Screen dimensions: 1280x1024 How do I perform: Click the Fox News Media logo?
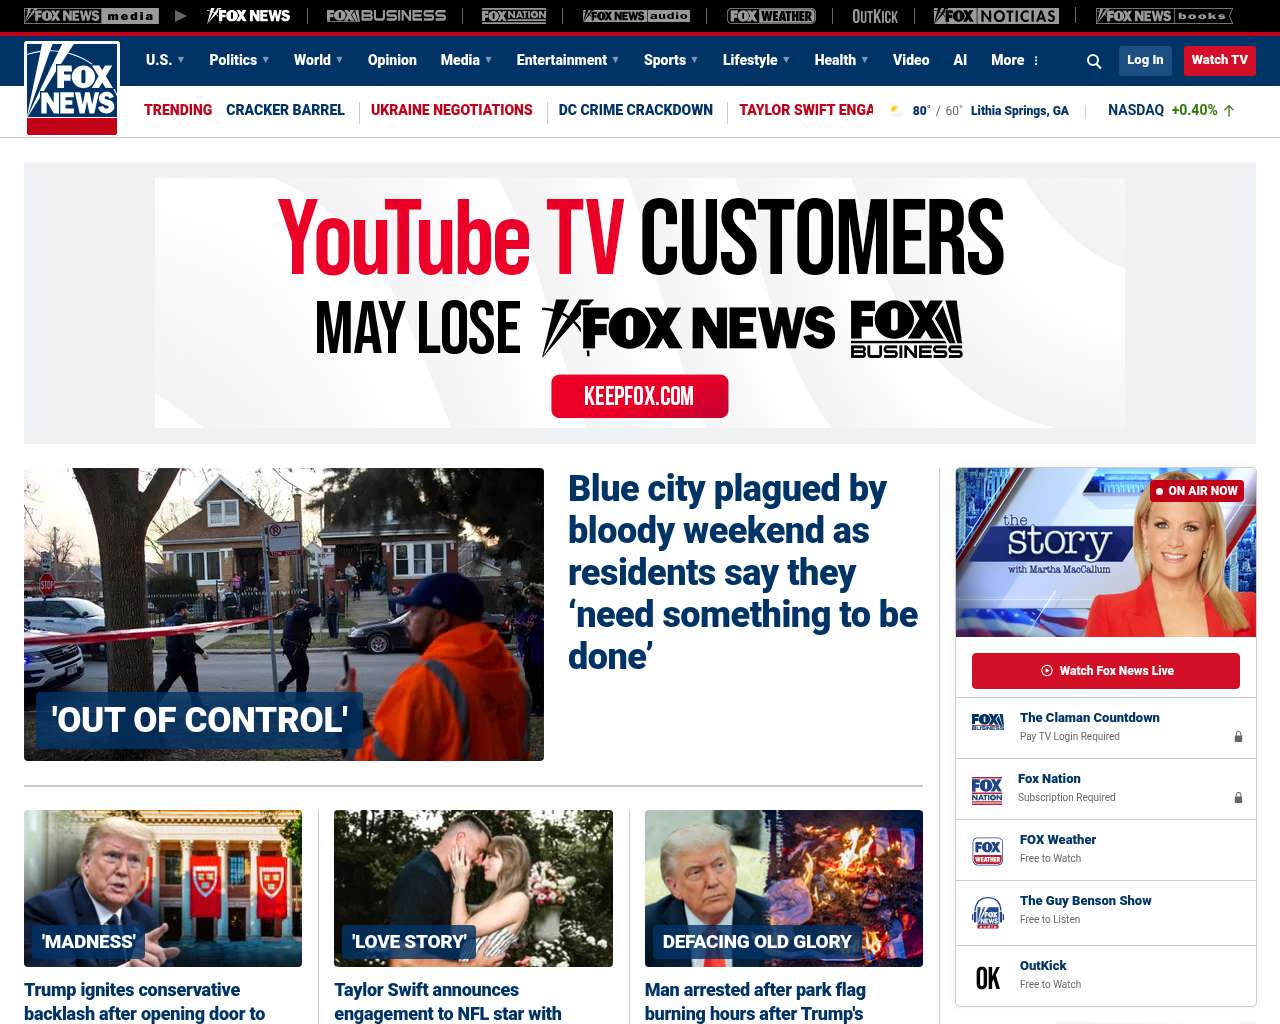pyautogui.click(x=91, y=16)
